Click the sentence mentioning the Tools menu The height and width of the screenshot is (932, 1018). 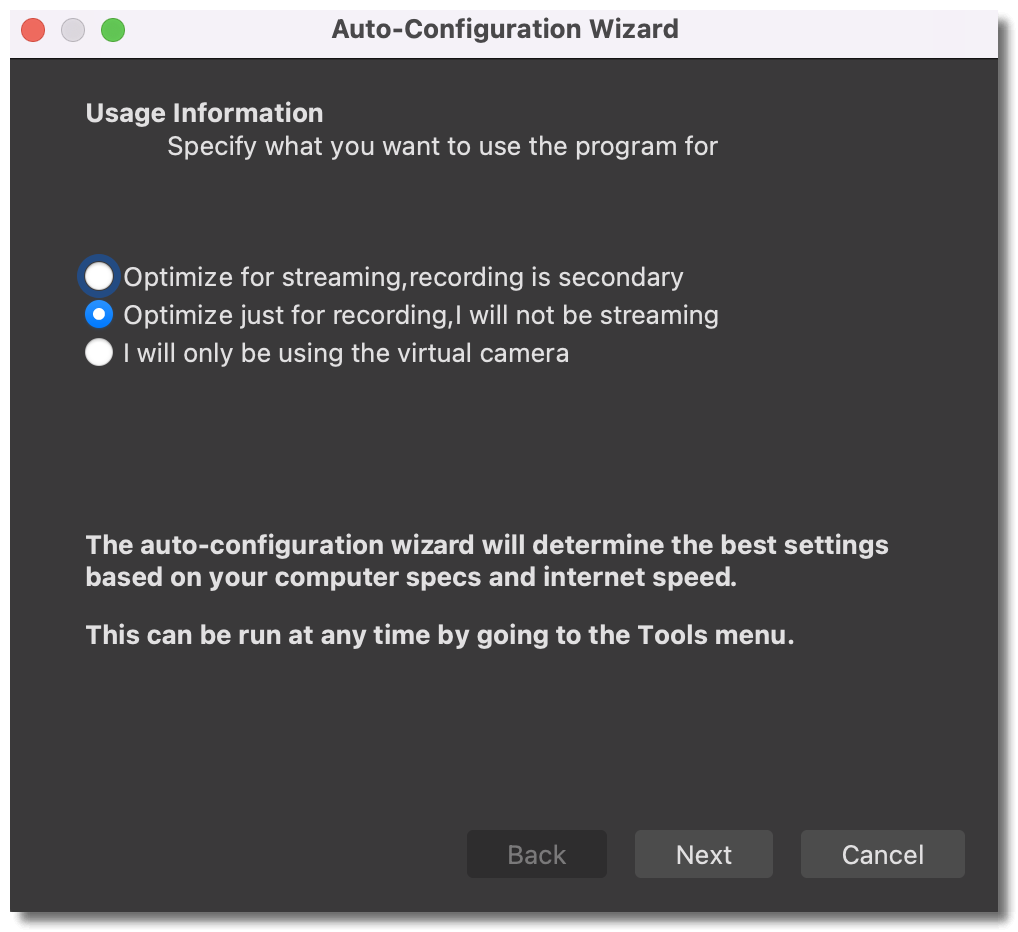pyautogui.click(x=440, y=635)
